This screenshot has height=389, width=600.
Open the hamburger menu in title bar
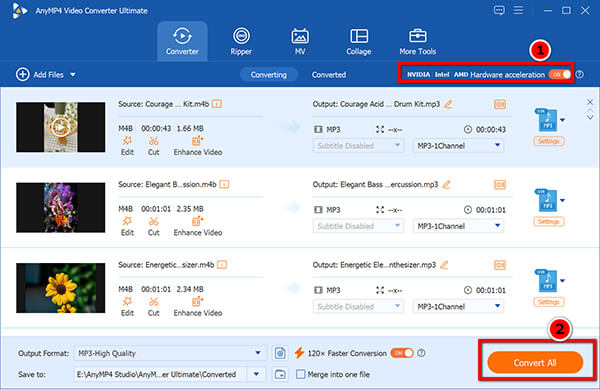518,10
